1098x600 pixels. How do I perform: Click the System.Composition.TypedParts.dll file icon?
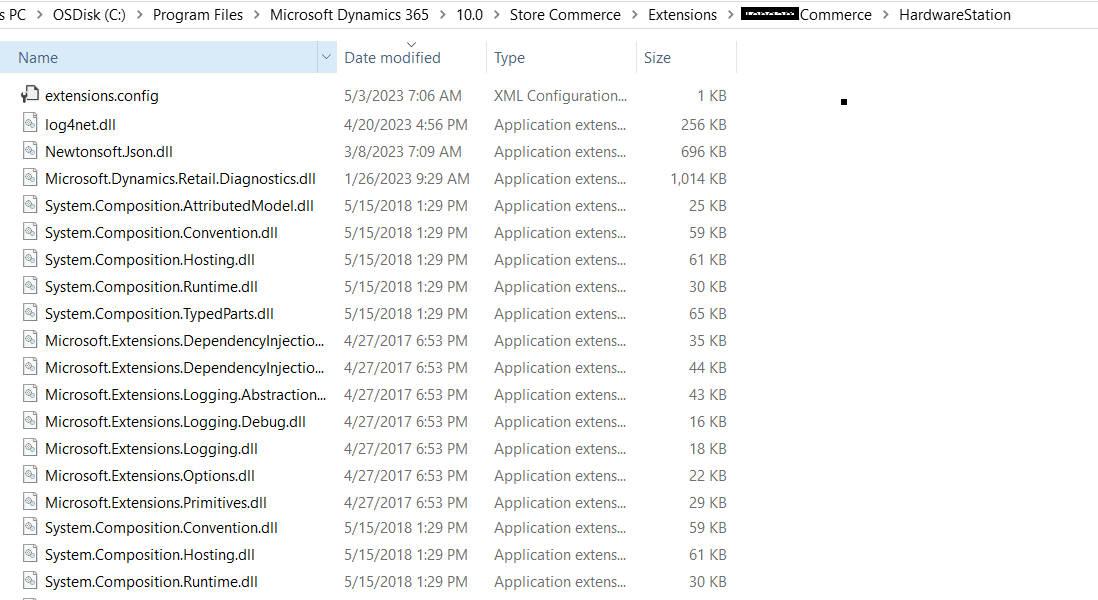(x=29, y=312)
